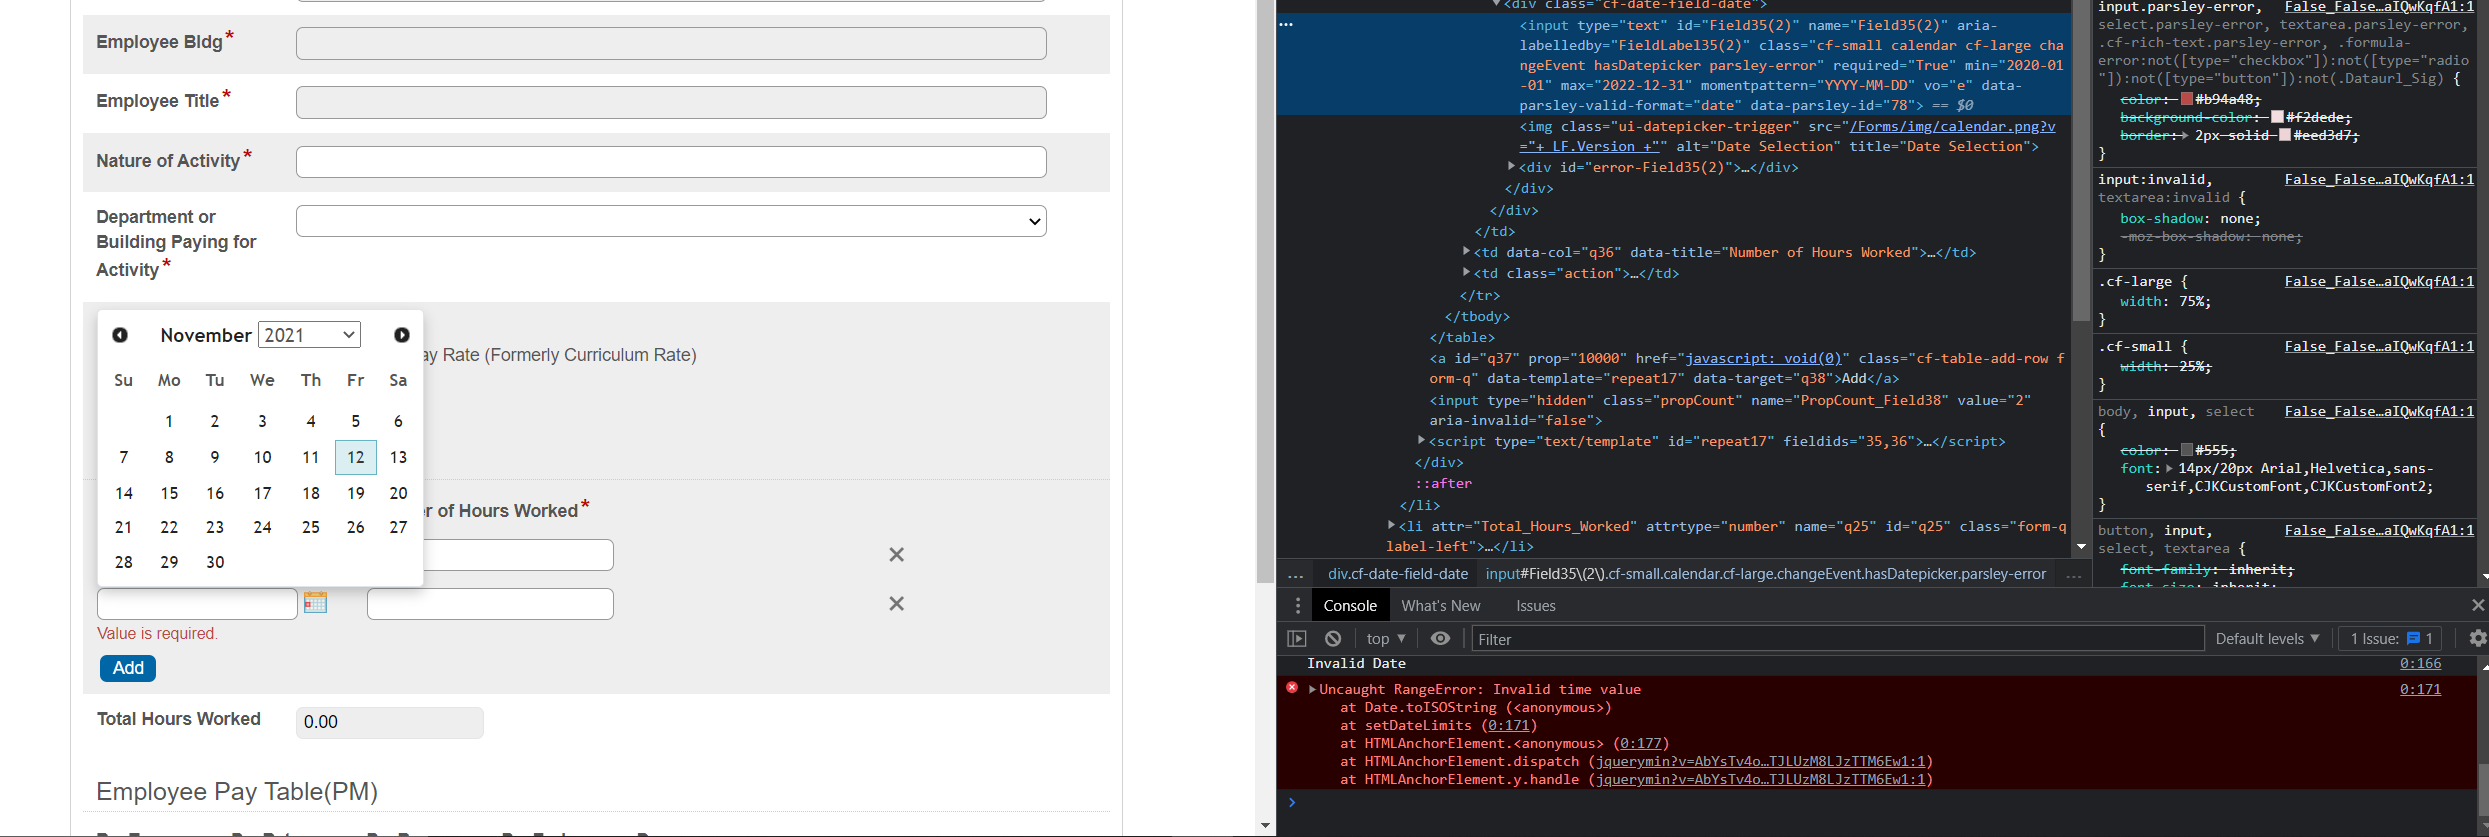Open the Default levels dropdown

(x=2267, y=639)
